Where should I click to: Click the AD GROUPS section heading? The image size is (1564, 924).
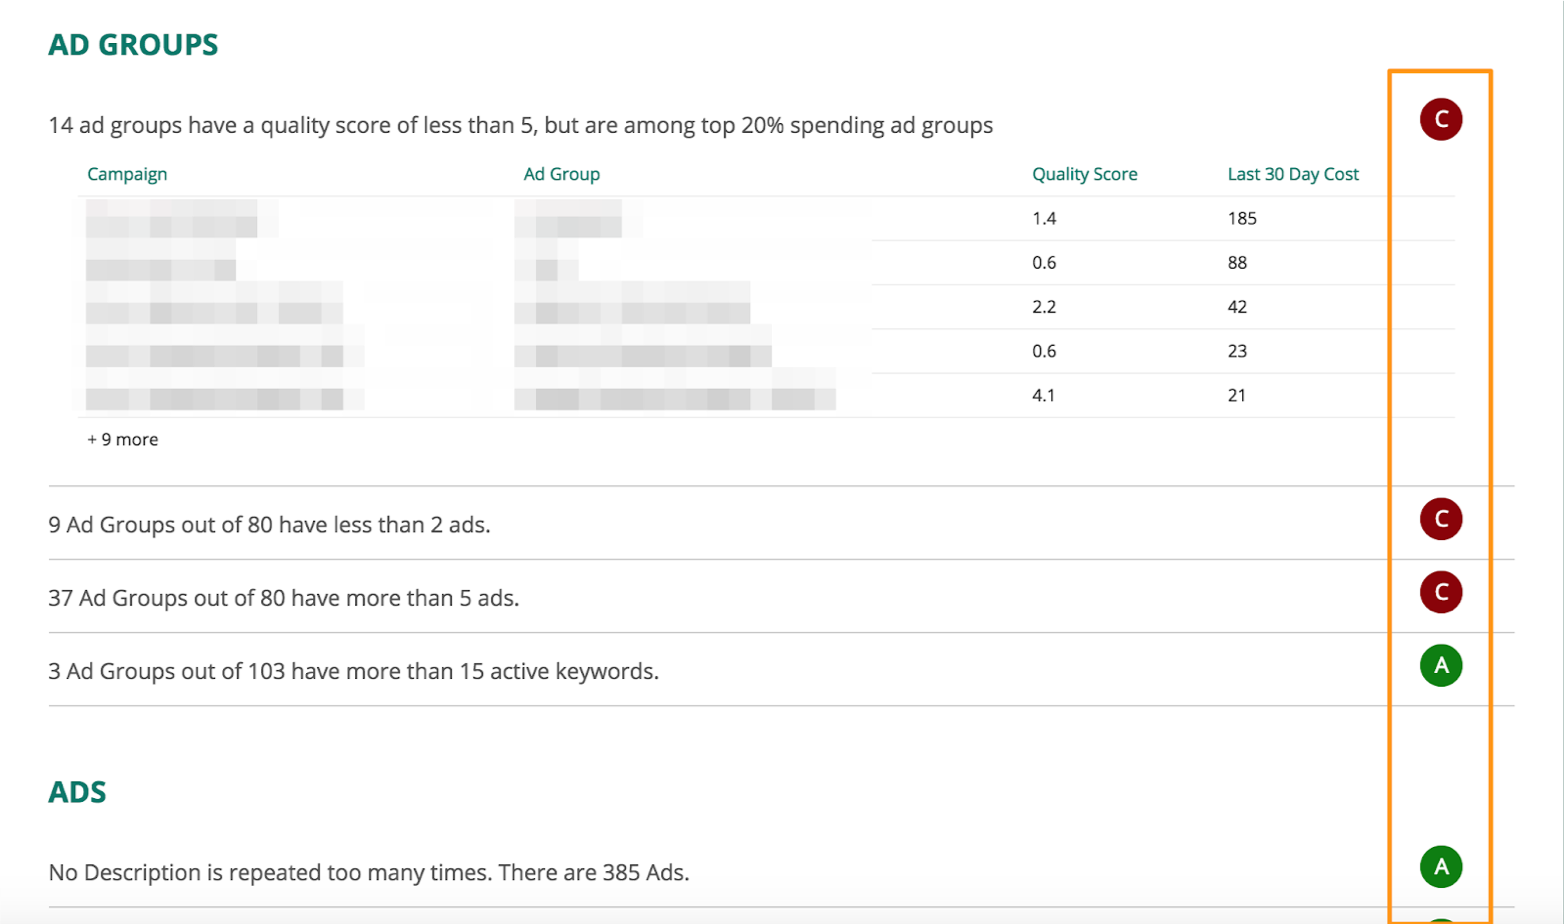[133, 45]
